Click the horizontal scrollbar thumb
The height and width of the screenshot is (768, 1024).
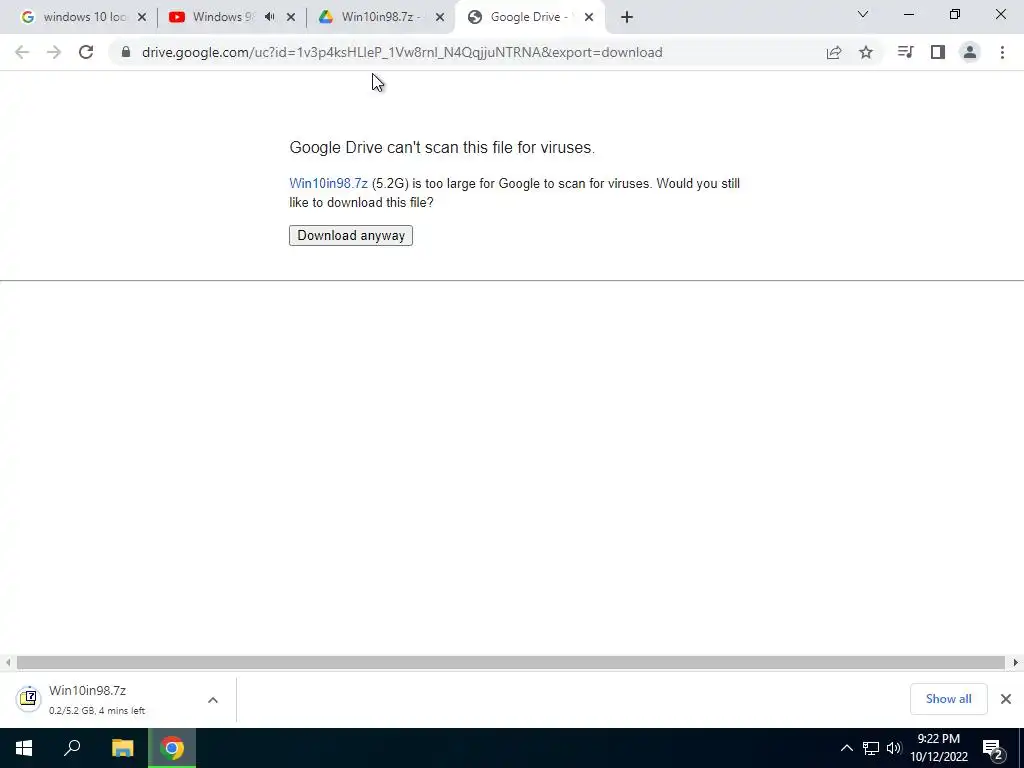(511, 662)
